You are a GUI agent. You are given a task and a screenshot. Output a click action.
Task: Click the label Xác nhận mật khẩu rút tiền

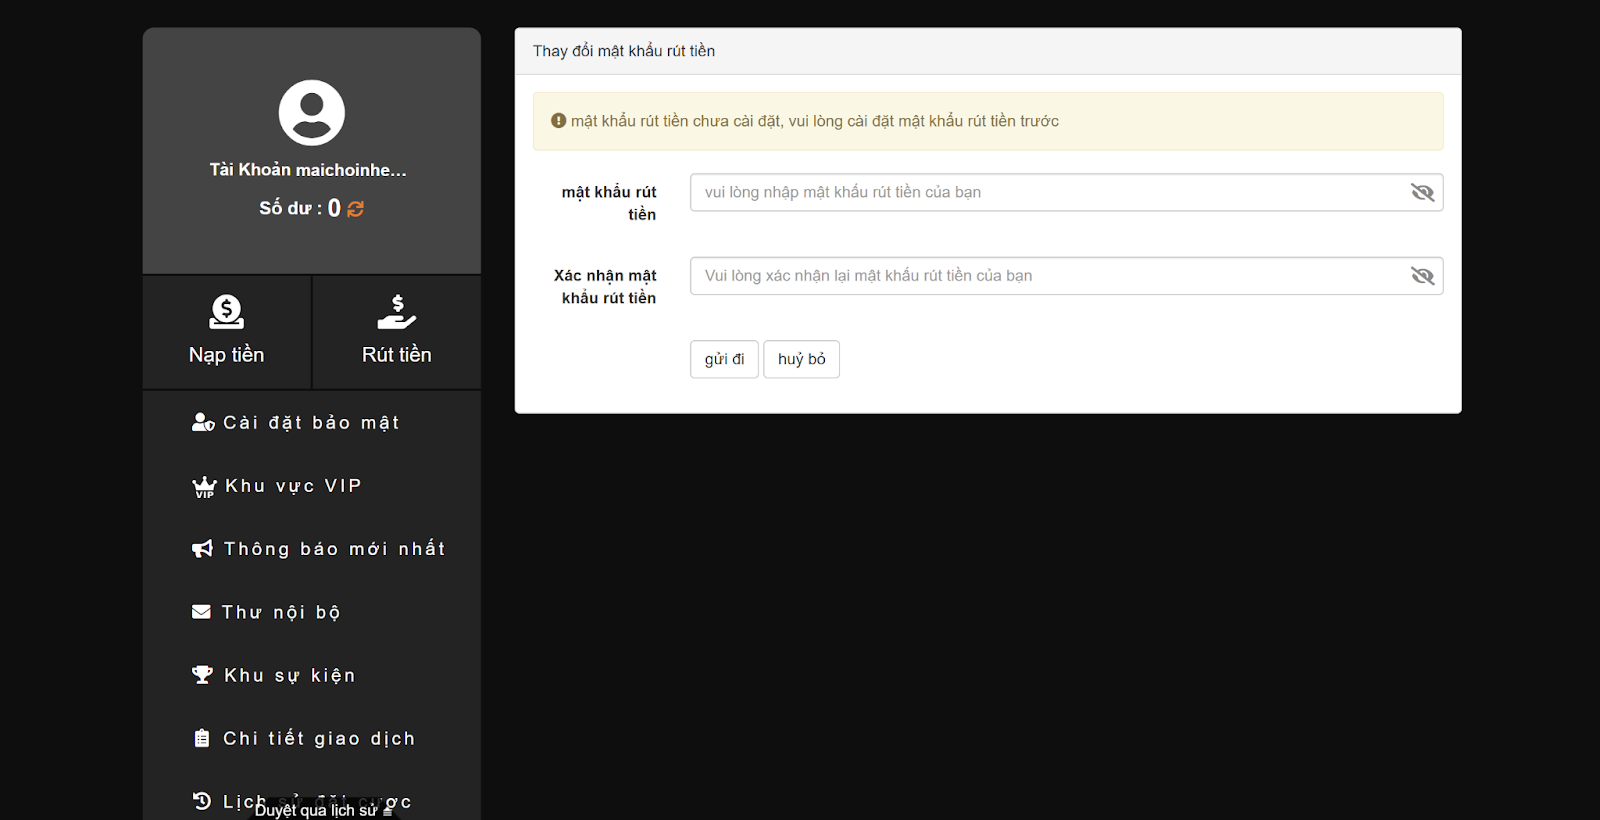(x=605, y=286)
